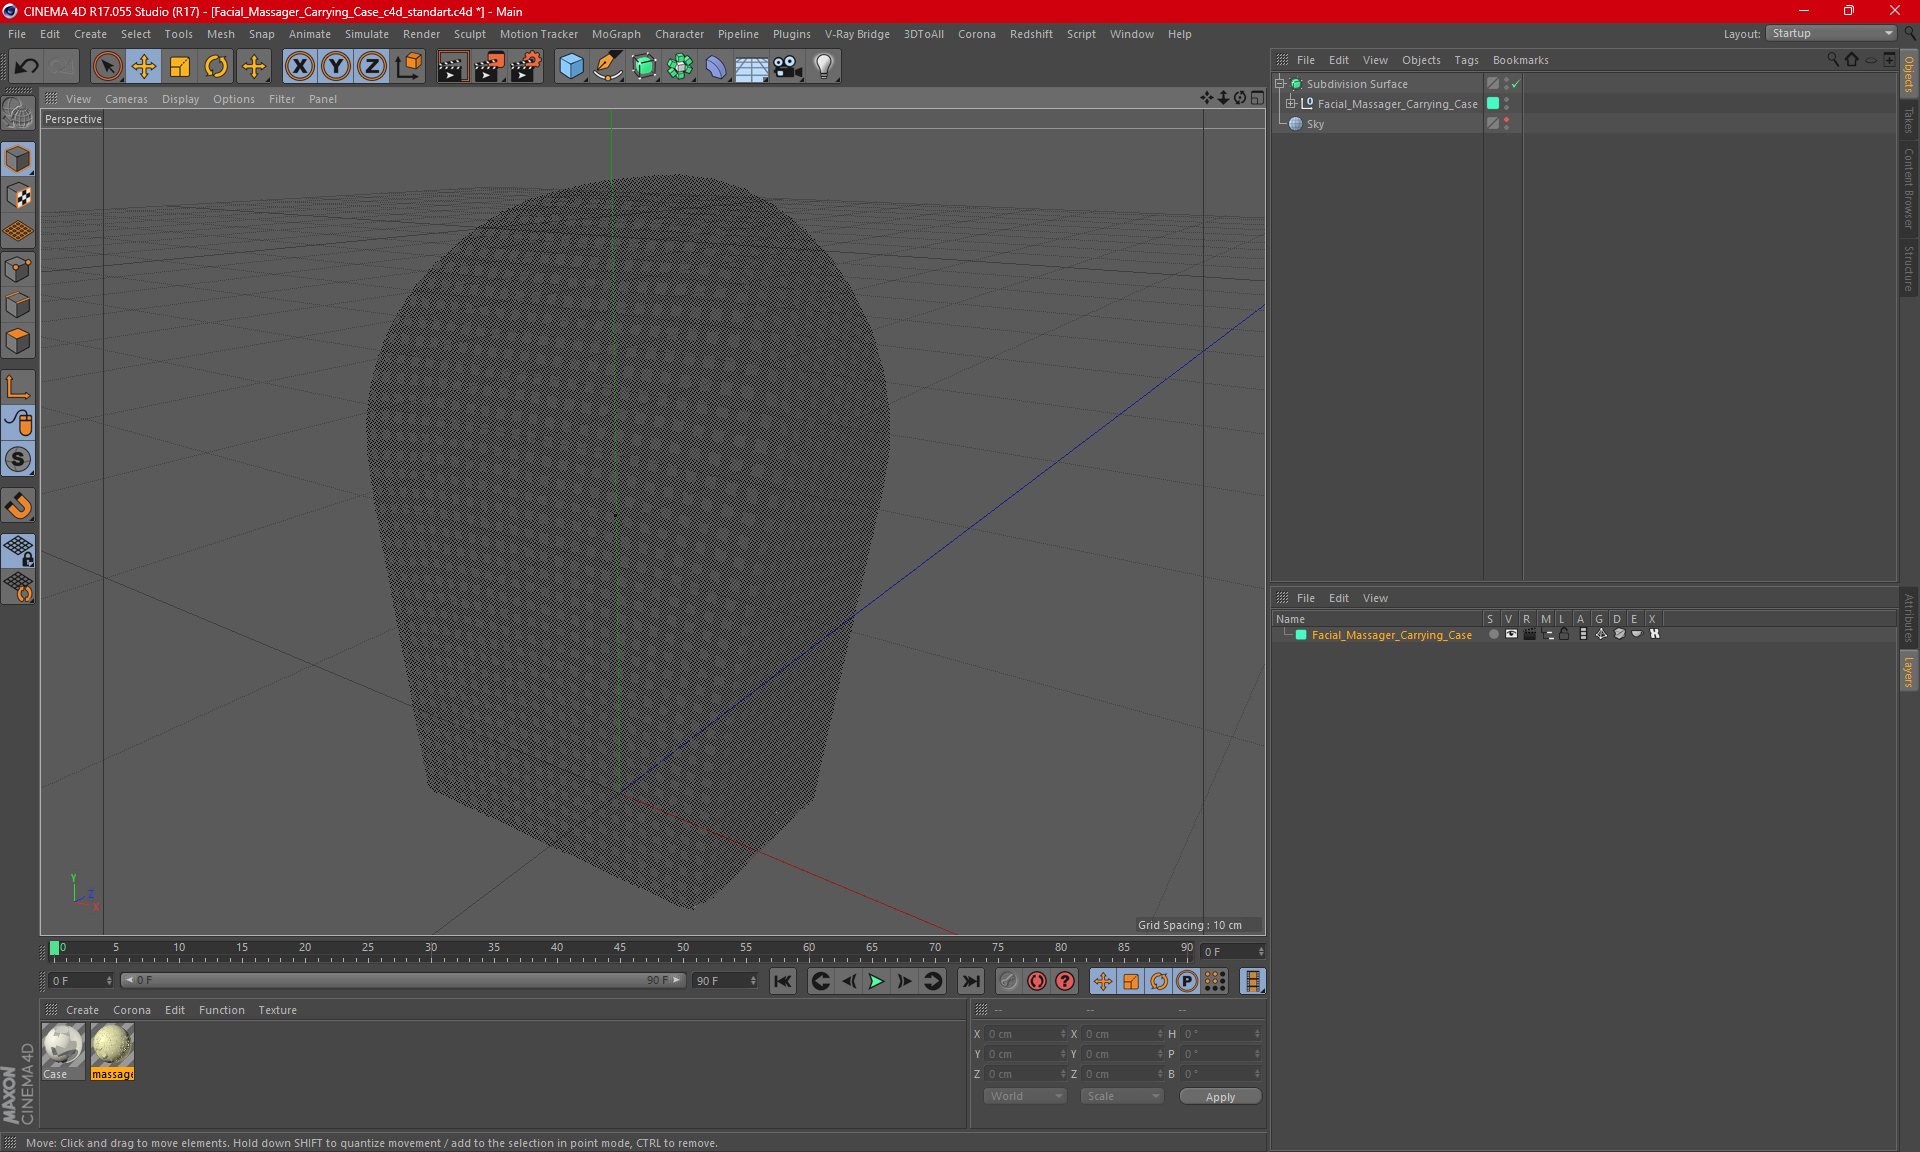Toggle the Snap S icon

pos(18,459)
